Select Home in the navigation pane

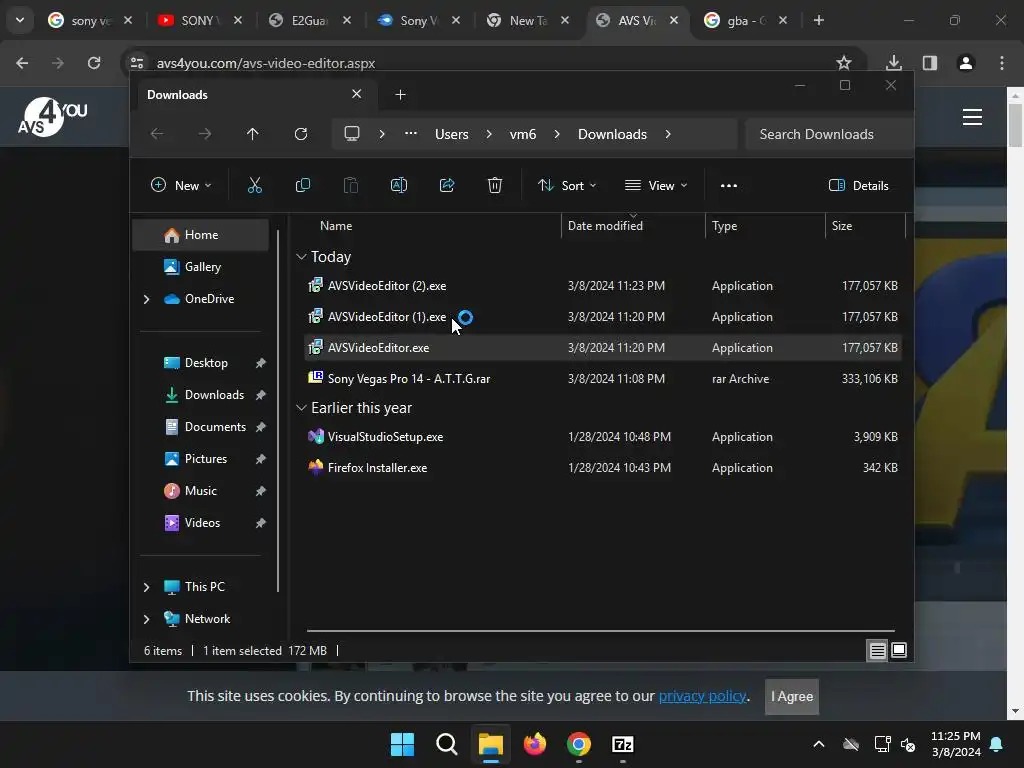(200, 235)
